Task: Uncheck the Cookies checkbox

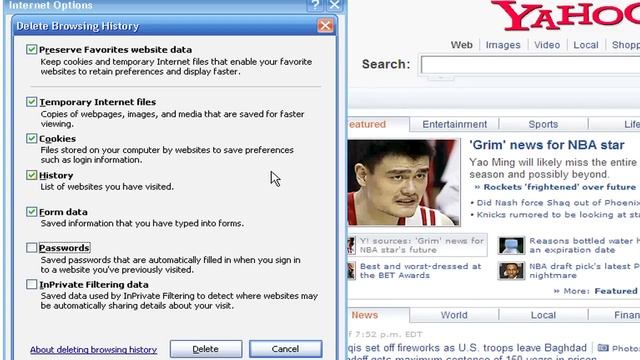Action: click(x=31, y=138)
